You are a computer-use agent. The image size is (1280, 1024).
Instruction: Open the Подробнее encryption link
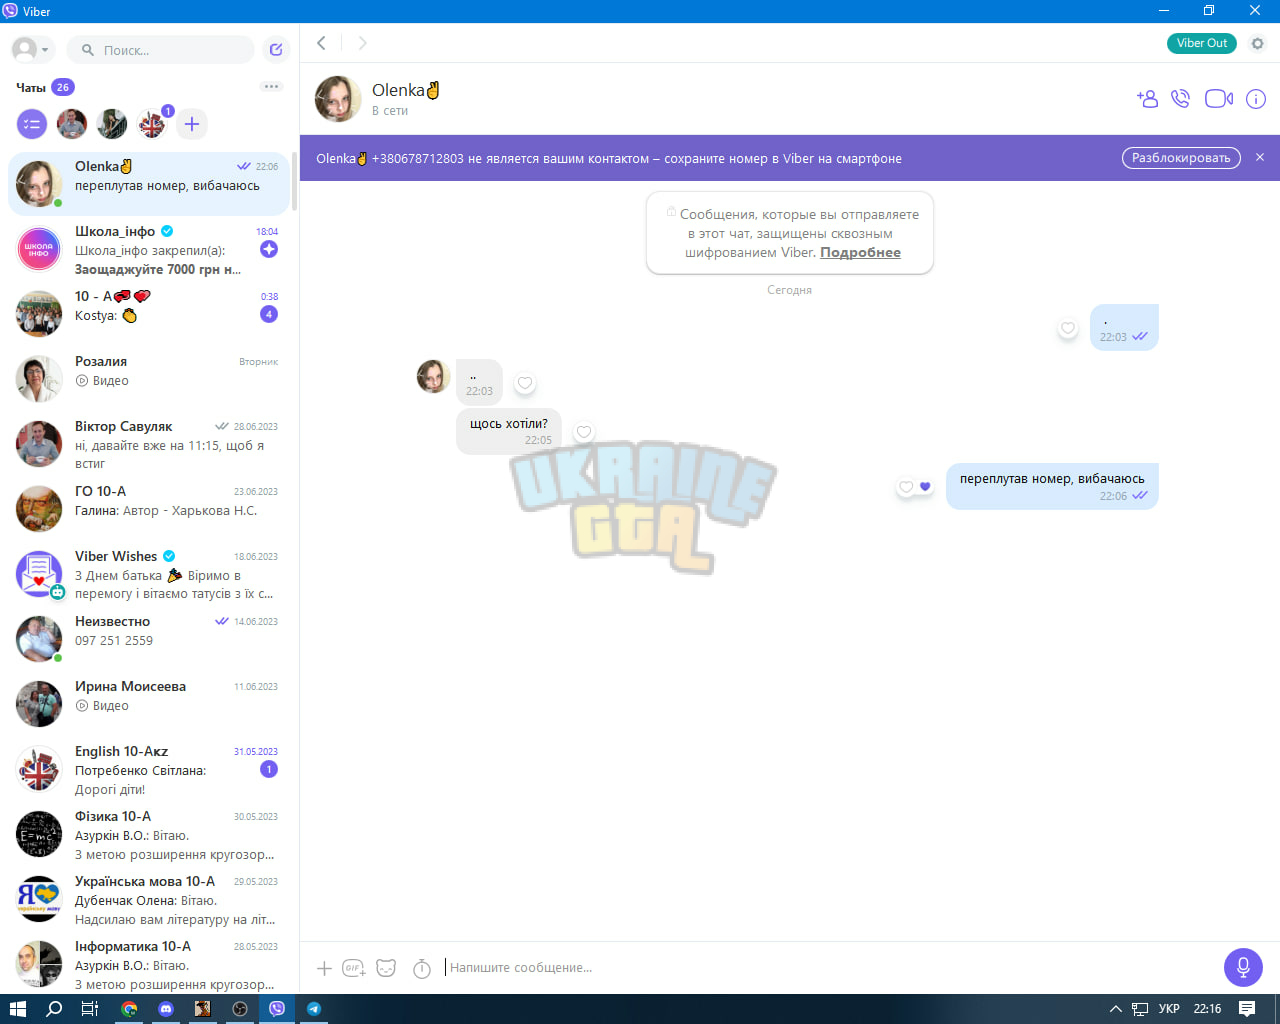(x=860, y=252)
